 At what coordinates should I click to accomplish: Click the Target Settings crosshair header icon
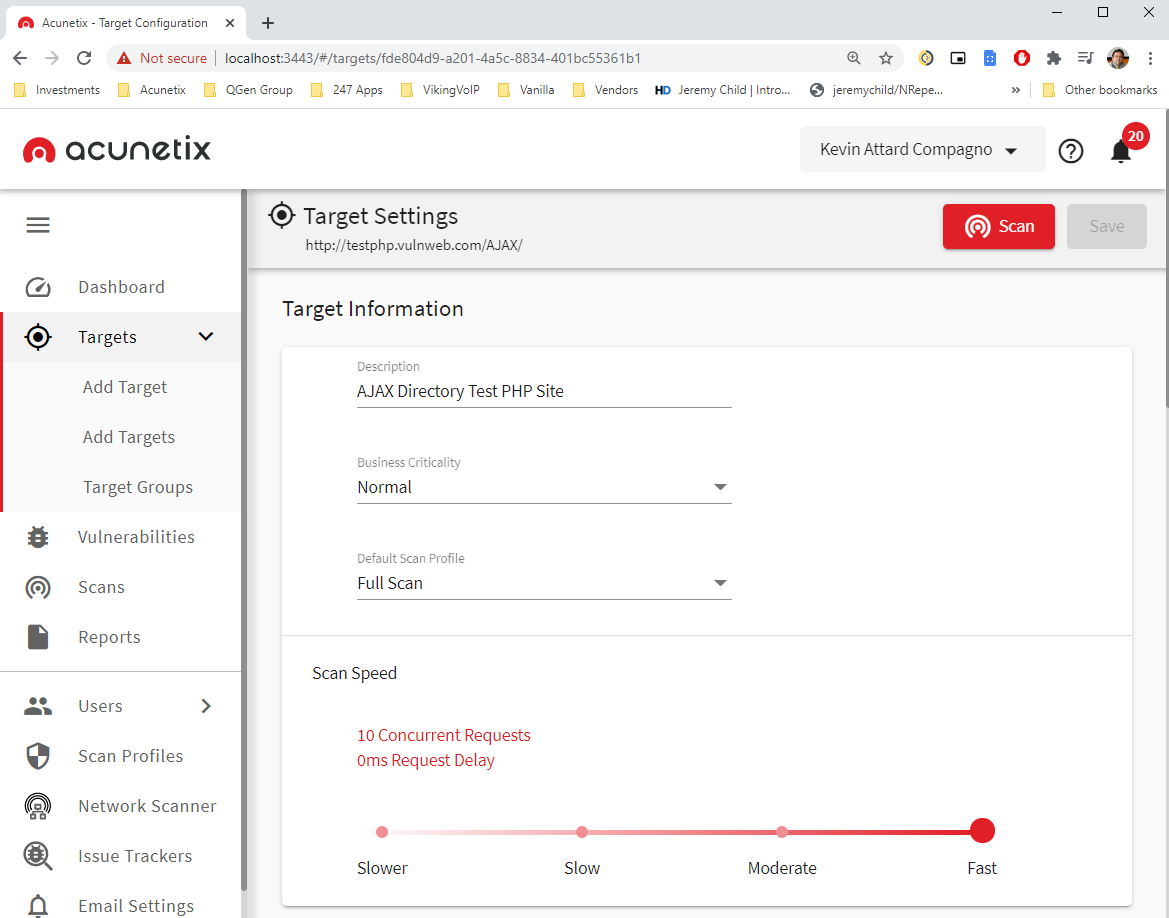[282, 216]
